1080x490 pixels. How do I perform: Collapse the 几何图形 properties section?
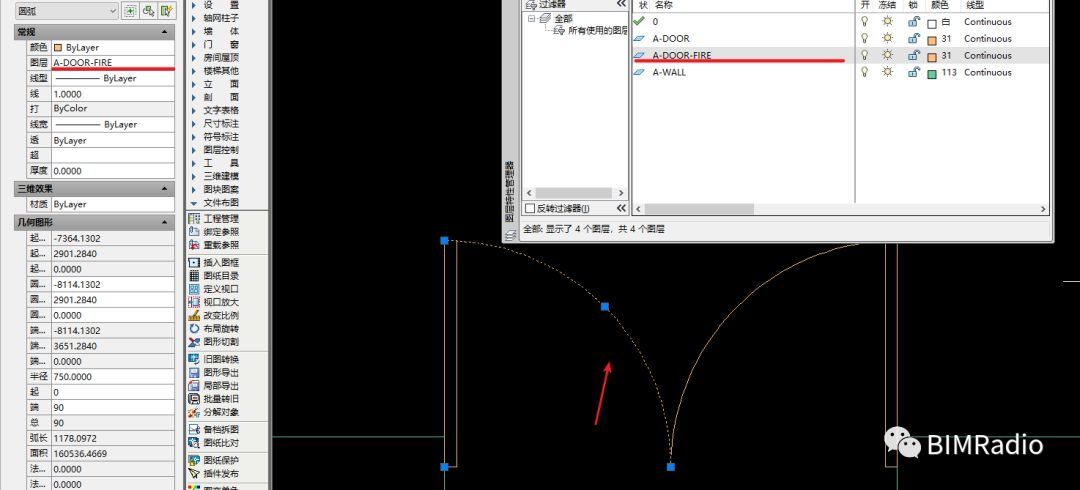tap(164, 222)
